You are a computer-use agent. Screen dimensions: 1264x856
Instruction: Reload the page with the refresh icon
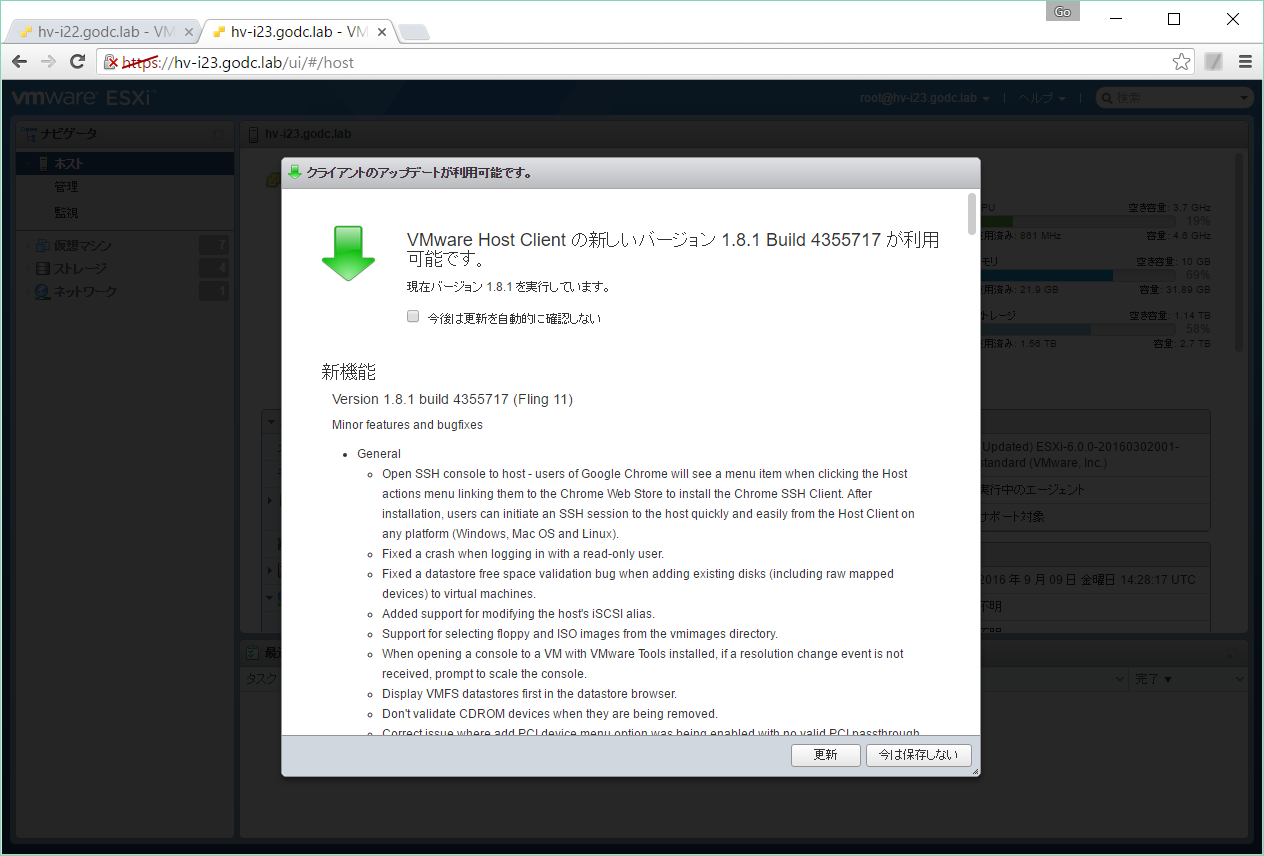(x=77, y=62)
